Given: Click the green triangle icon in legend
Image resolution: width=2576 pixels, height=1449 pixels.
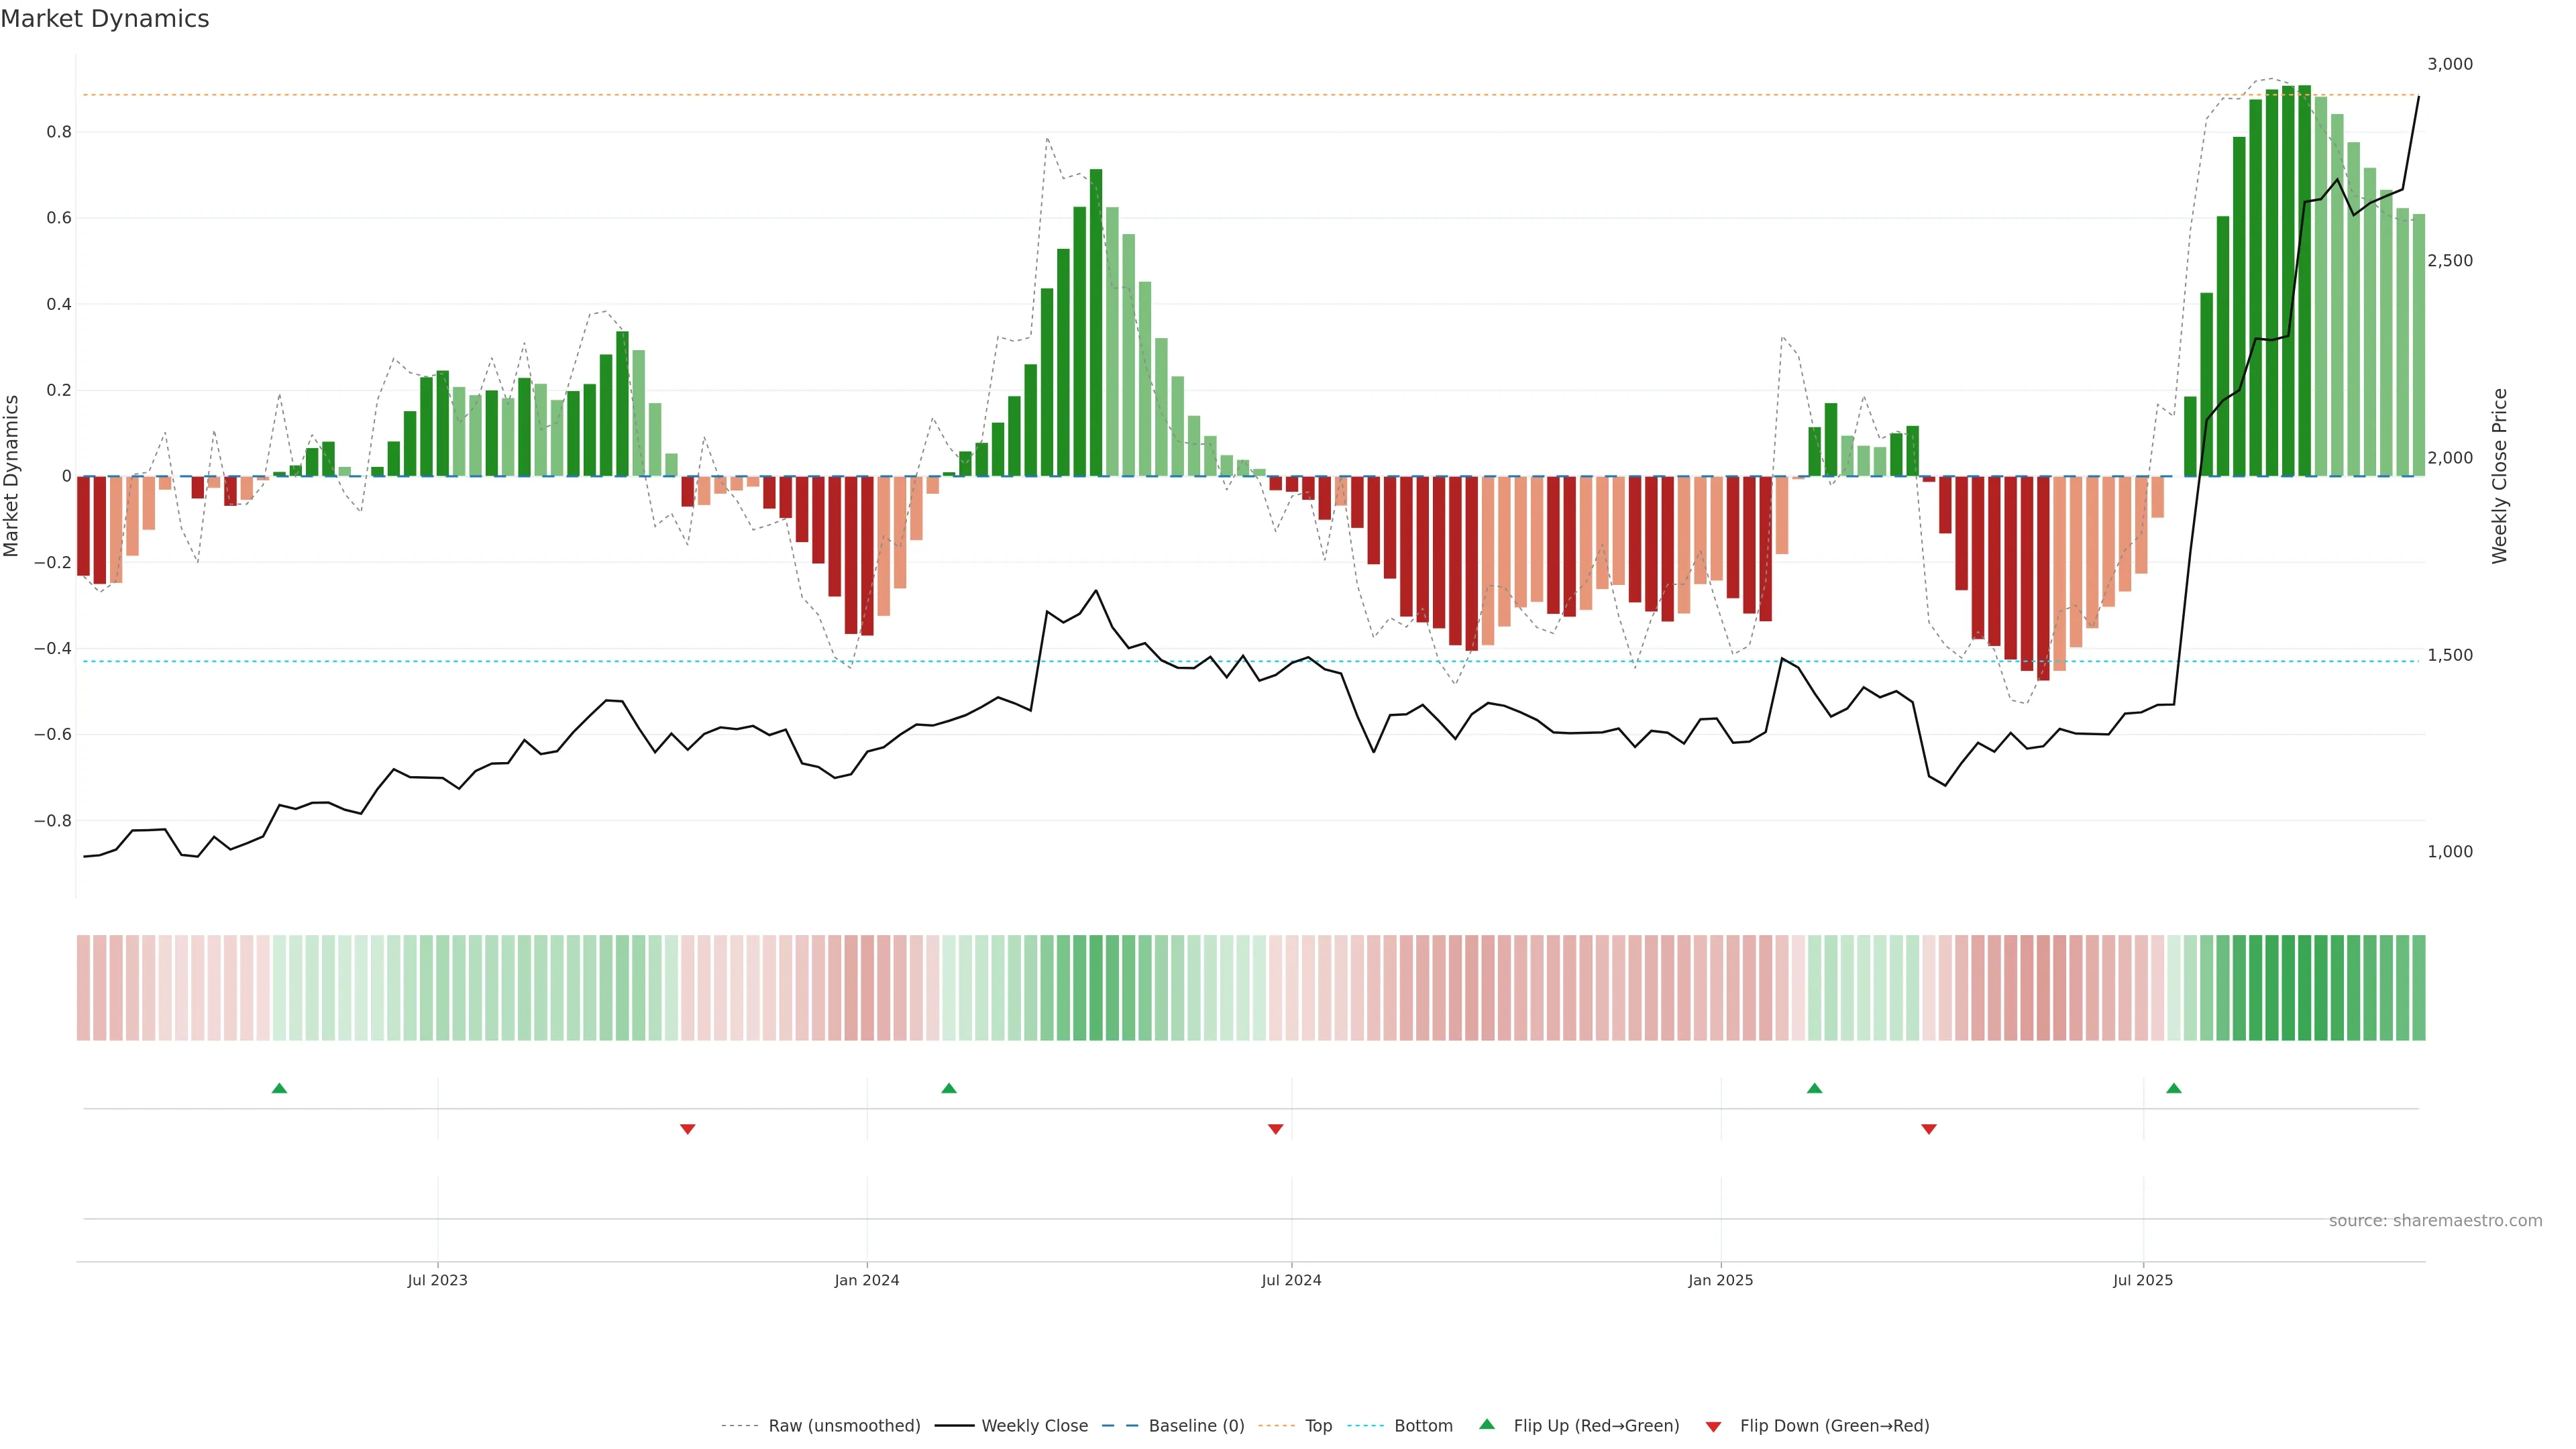Looking at the screenshot, I should pos(1487,1424).
